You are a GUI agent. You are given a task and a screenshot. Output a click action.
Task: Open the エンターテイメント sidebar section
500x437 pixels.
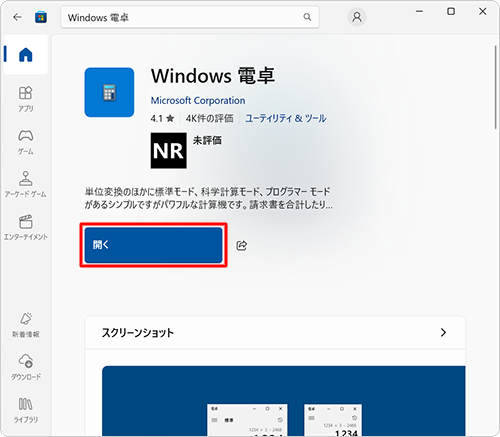(26, 227)
